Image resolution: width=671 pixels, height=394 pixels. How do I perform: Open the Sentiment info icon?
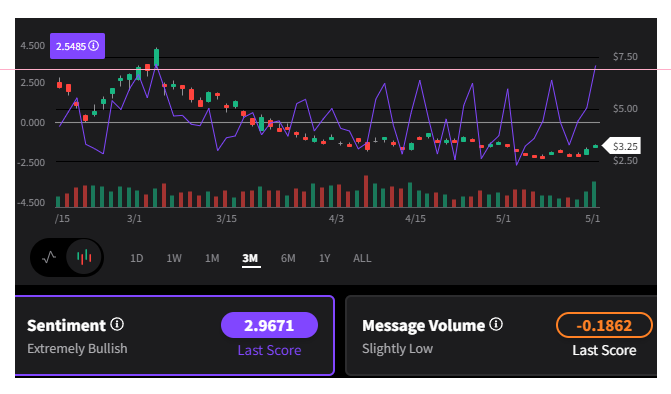[x=117, y=324]
